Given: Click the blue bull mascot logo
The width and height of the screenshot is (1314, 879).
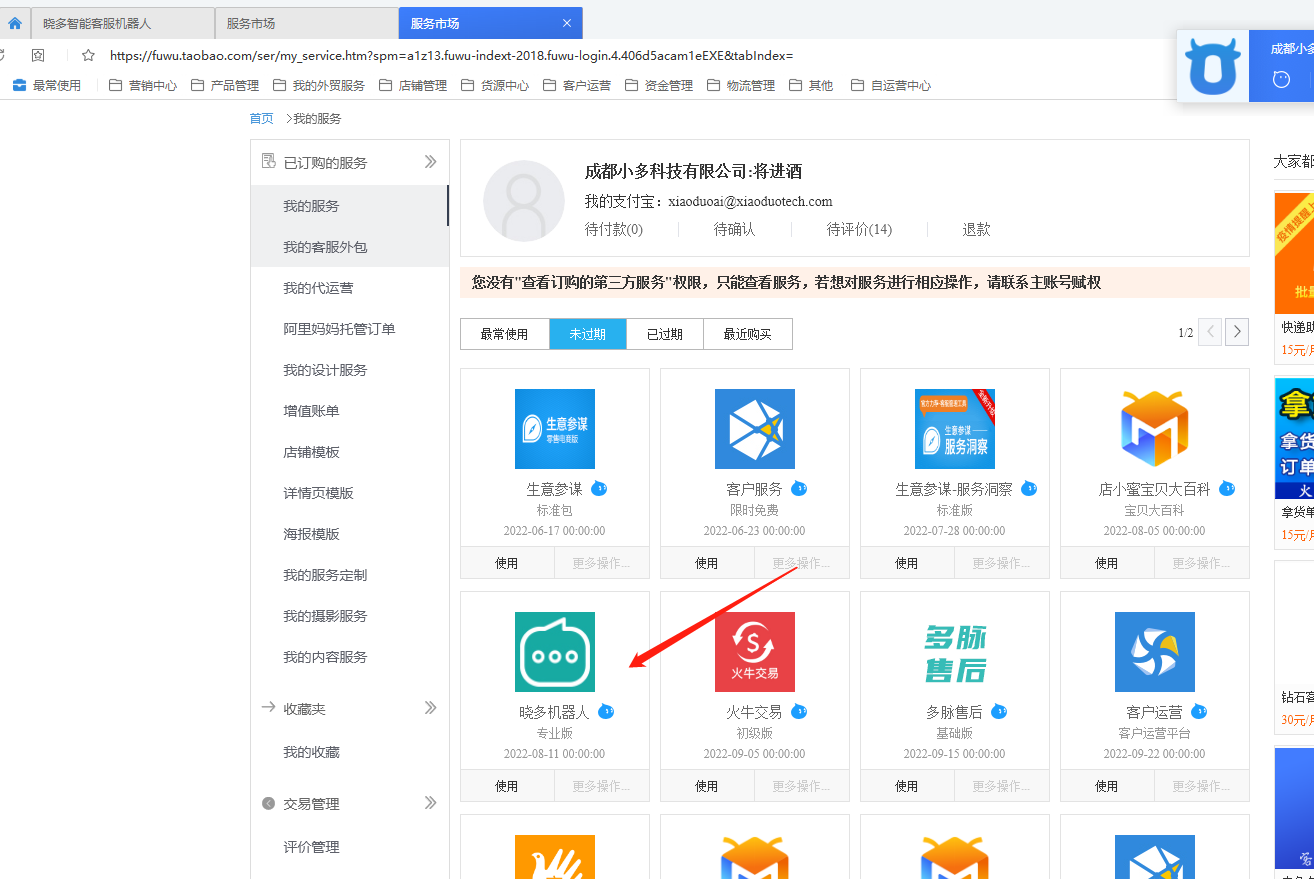Looking at the screenshot, I should pyautogui.click(x=1213, y=66).
